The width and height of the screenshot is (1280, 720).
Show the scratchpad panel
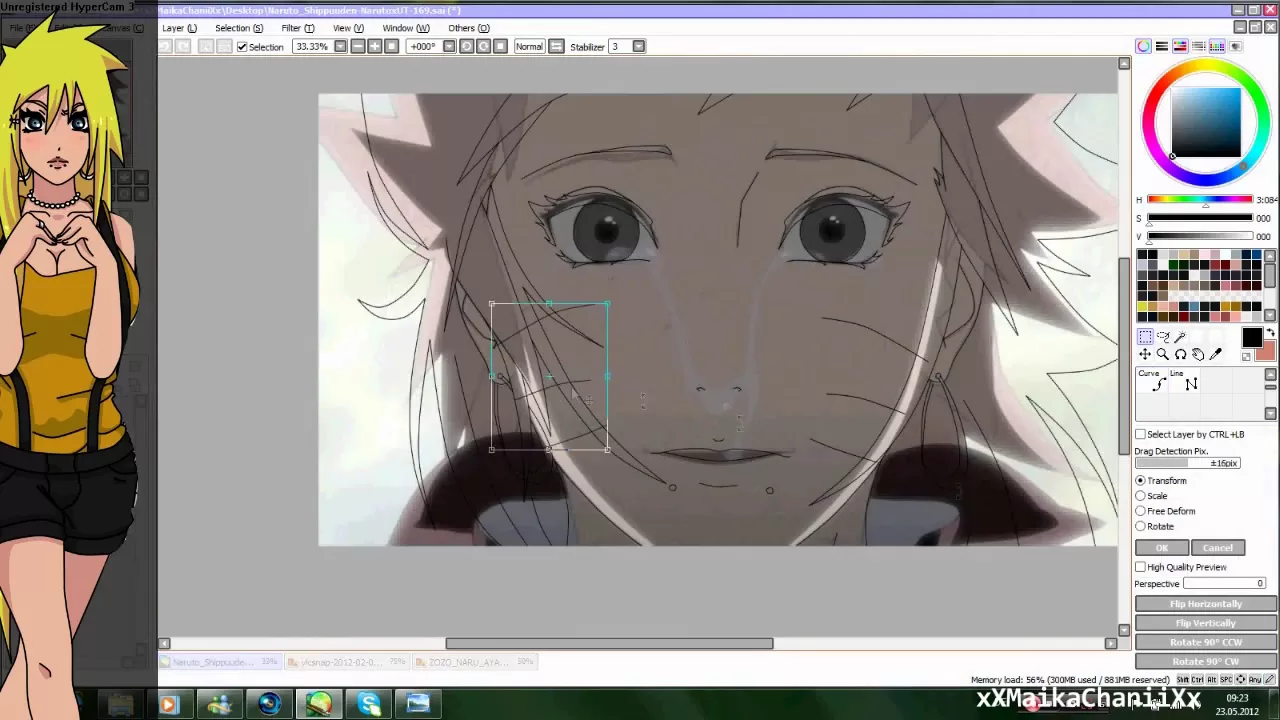coord(1235,46)
